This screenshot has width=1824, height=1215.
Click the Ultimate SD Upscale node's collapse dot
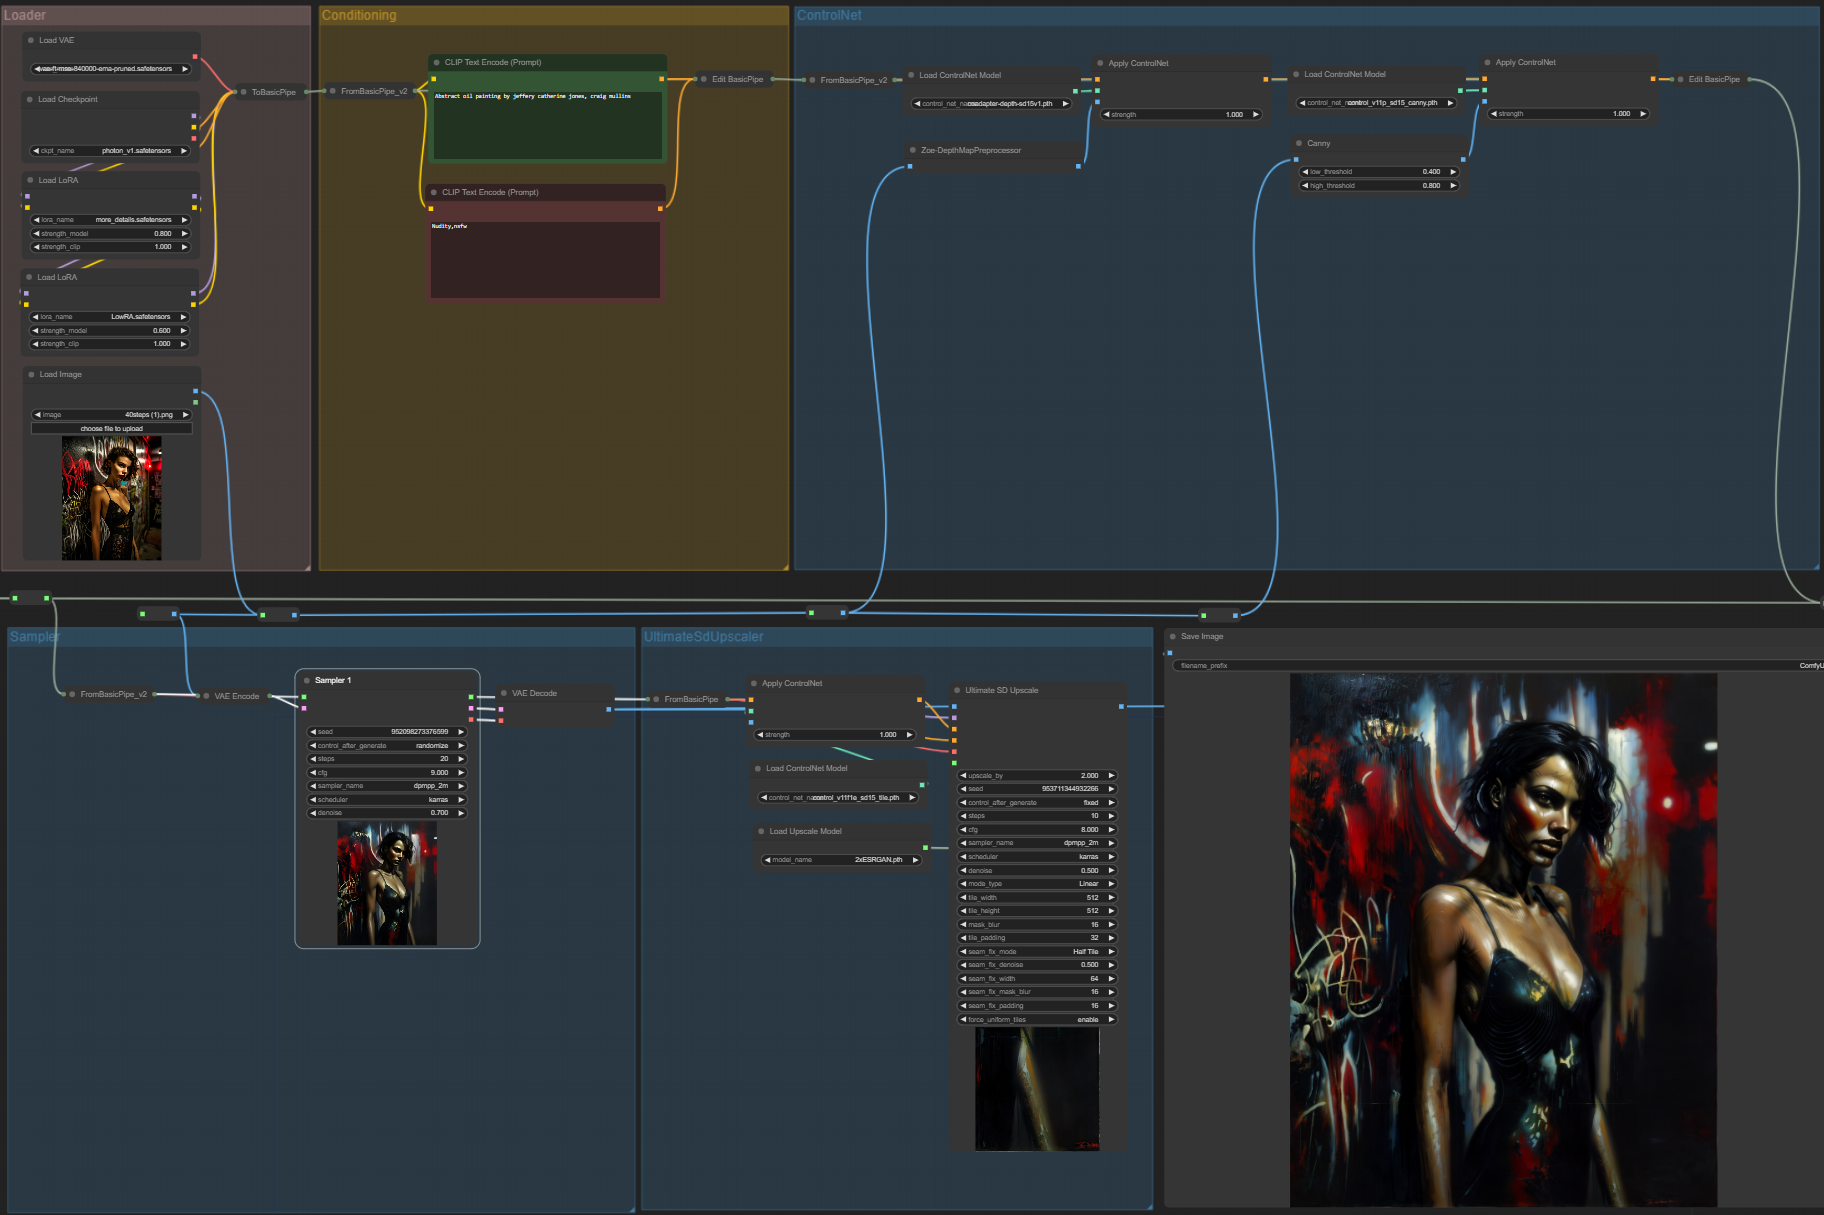click(957, 691)
